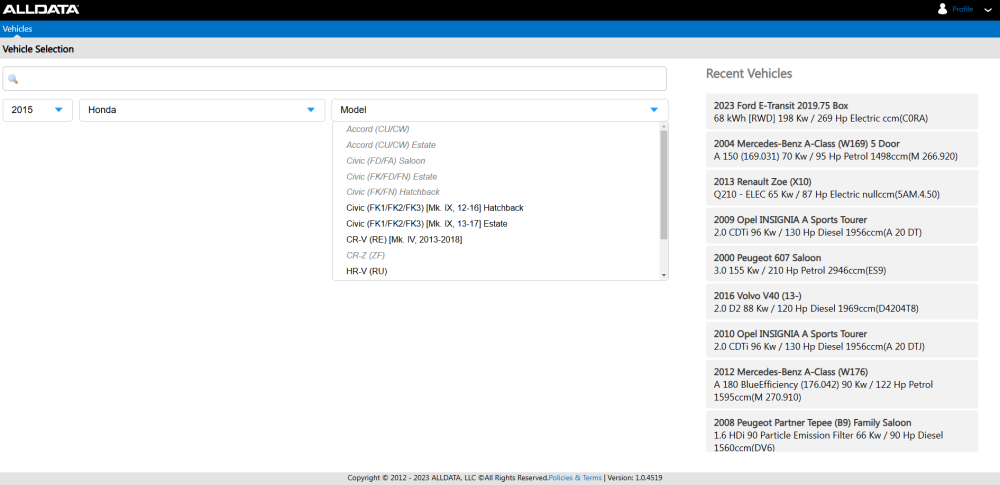Choose HR-V (RU) from model list

[366, 271]
